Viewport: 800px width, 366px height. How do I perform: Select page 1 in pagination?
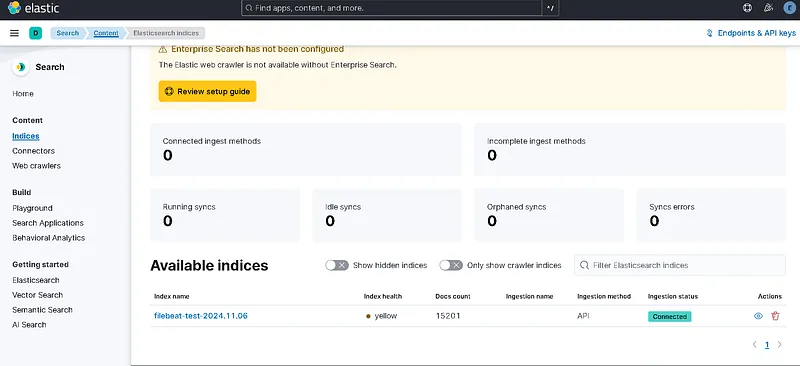coord(767,345)
